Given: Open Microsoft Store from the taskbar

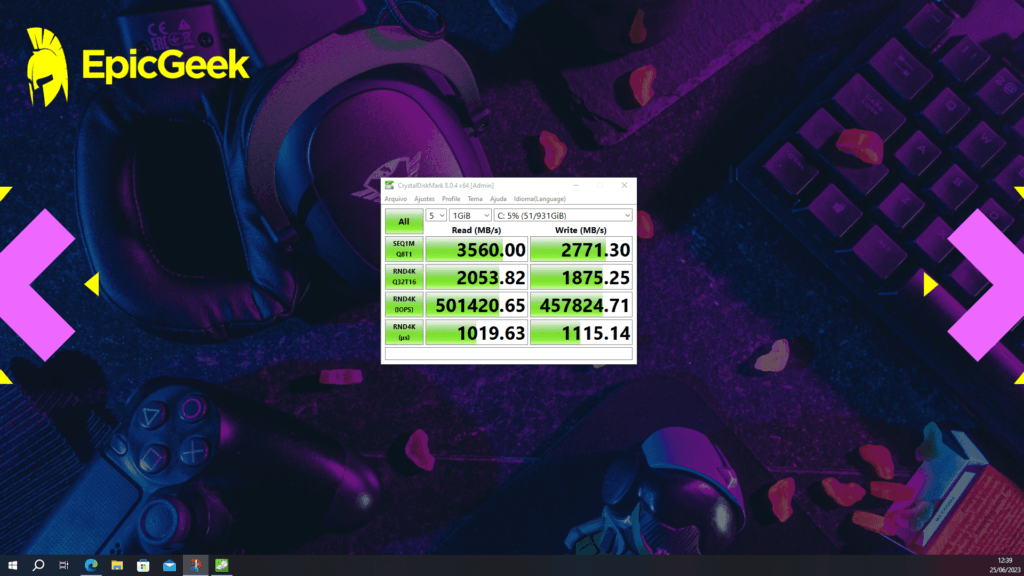Looking at the screenshot, I should click(x=143, y=565).
